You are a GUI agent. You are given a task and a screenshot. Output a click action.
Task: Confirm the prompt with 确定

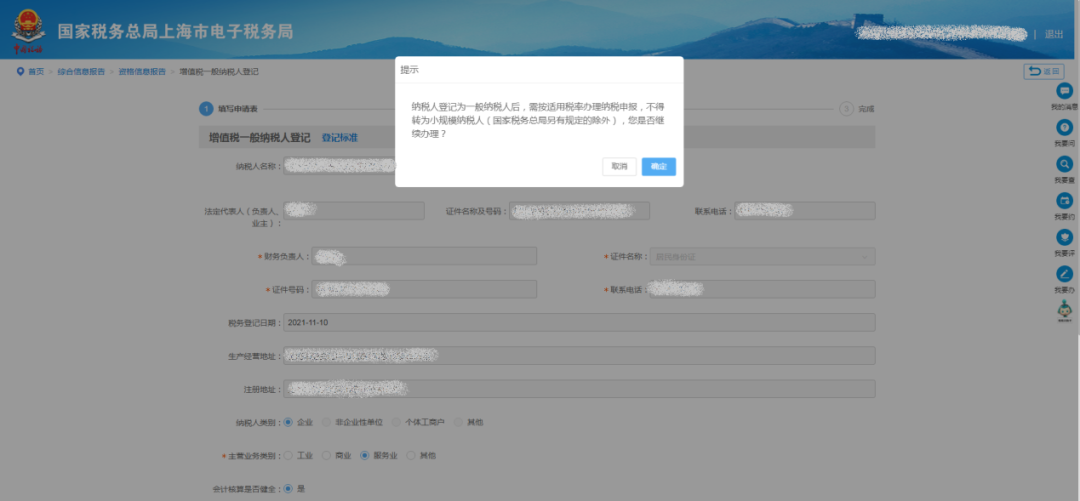tap(658, 166)
